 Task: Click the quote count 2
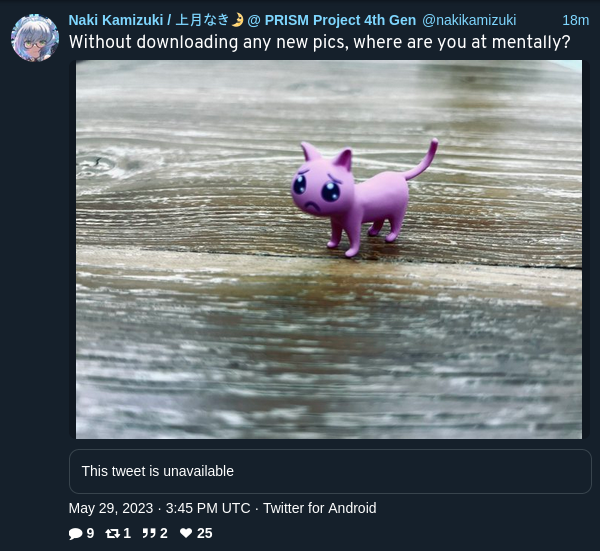tap(164, 533)
